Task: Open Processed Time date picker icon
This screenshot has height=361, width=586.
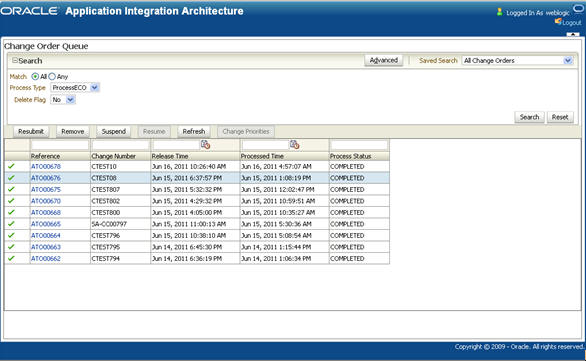Action: [x=294, y=145]
